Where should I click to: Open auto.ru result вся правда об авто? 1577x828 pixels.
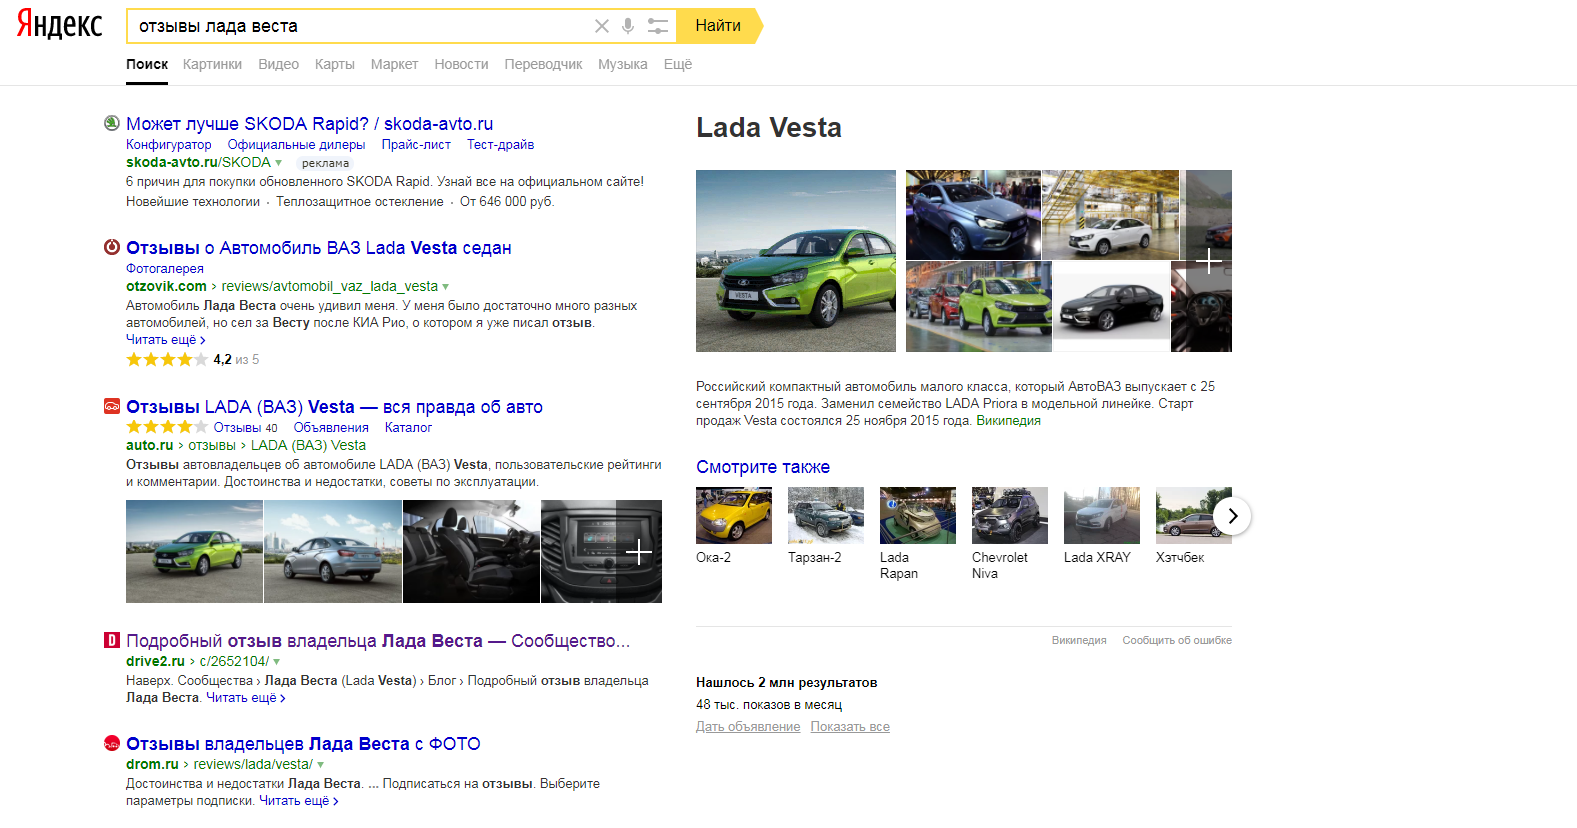pos(334,406)
